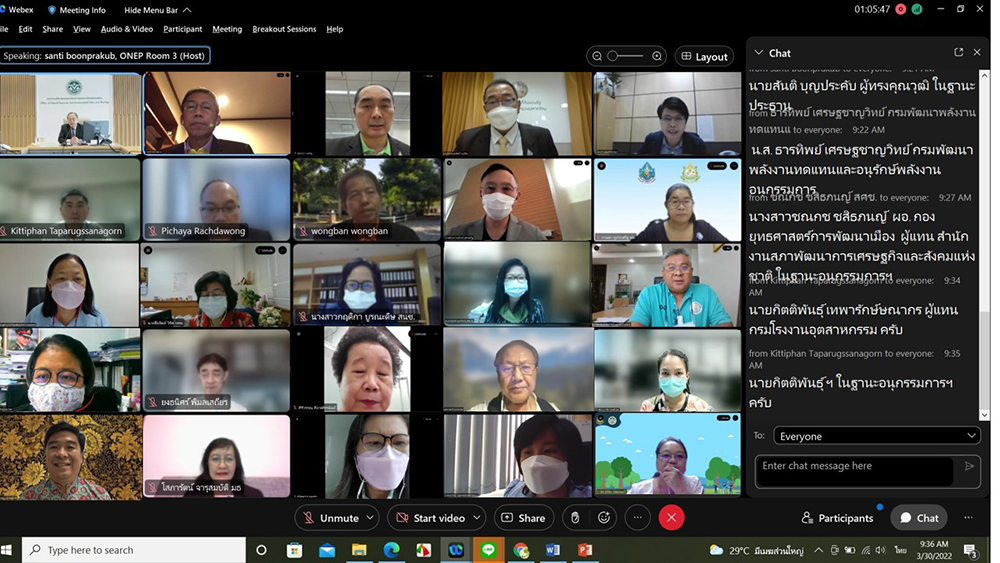Open the To: Everyone recipient dropdown
Image resolution: width=1000 pixels, height=563 pixels.
pyautogui.click(x=877, y=436)
